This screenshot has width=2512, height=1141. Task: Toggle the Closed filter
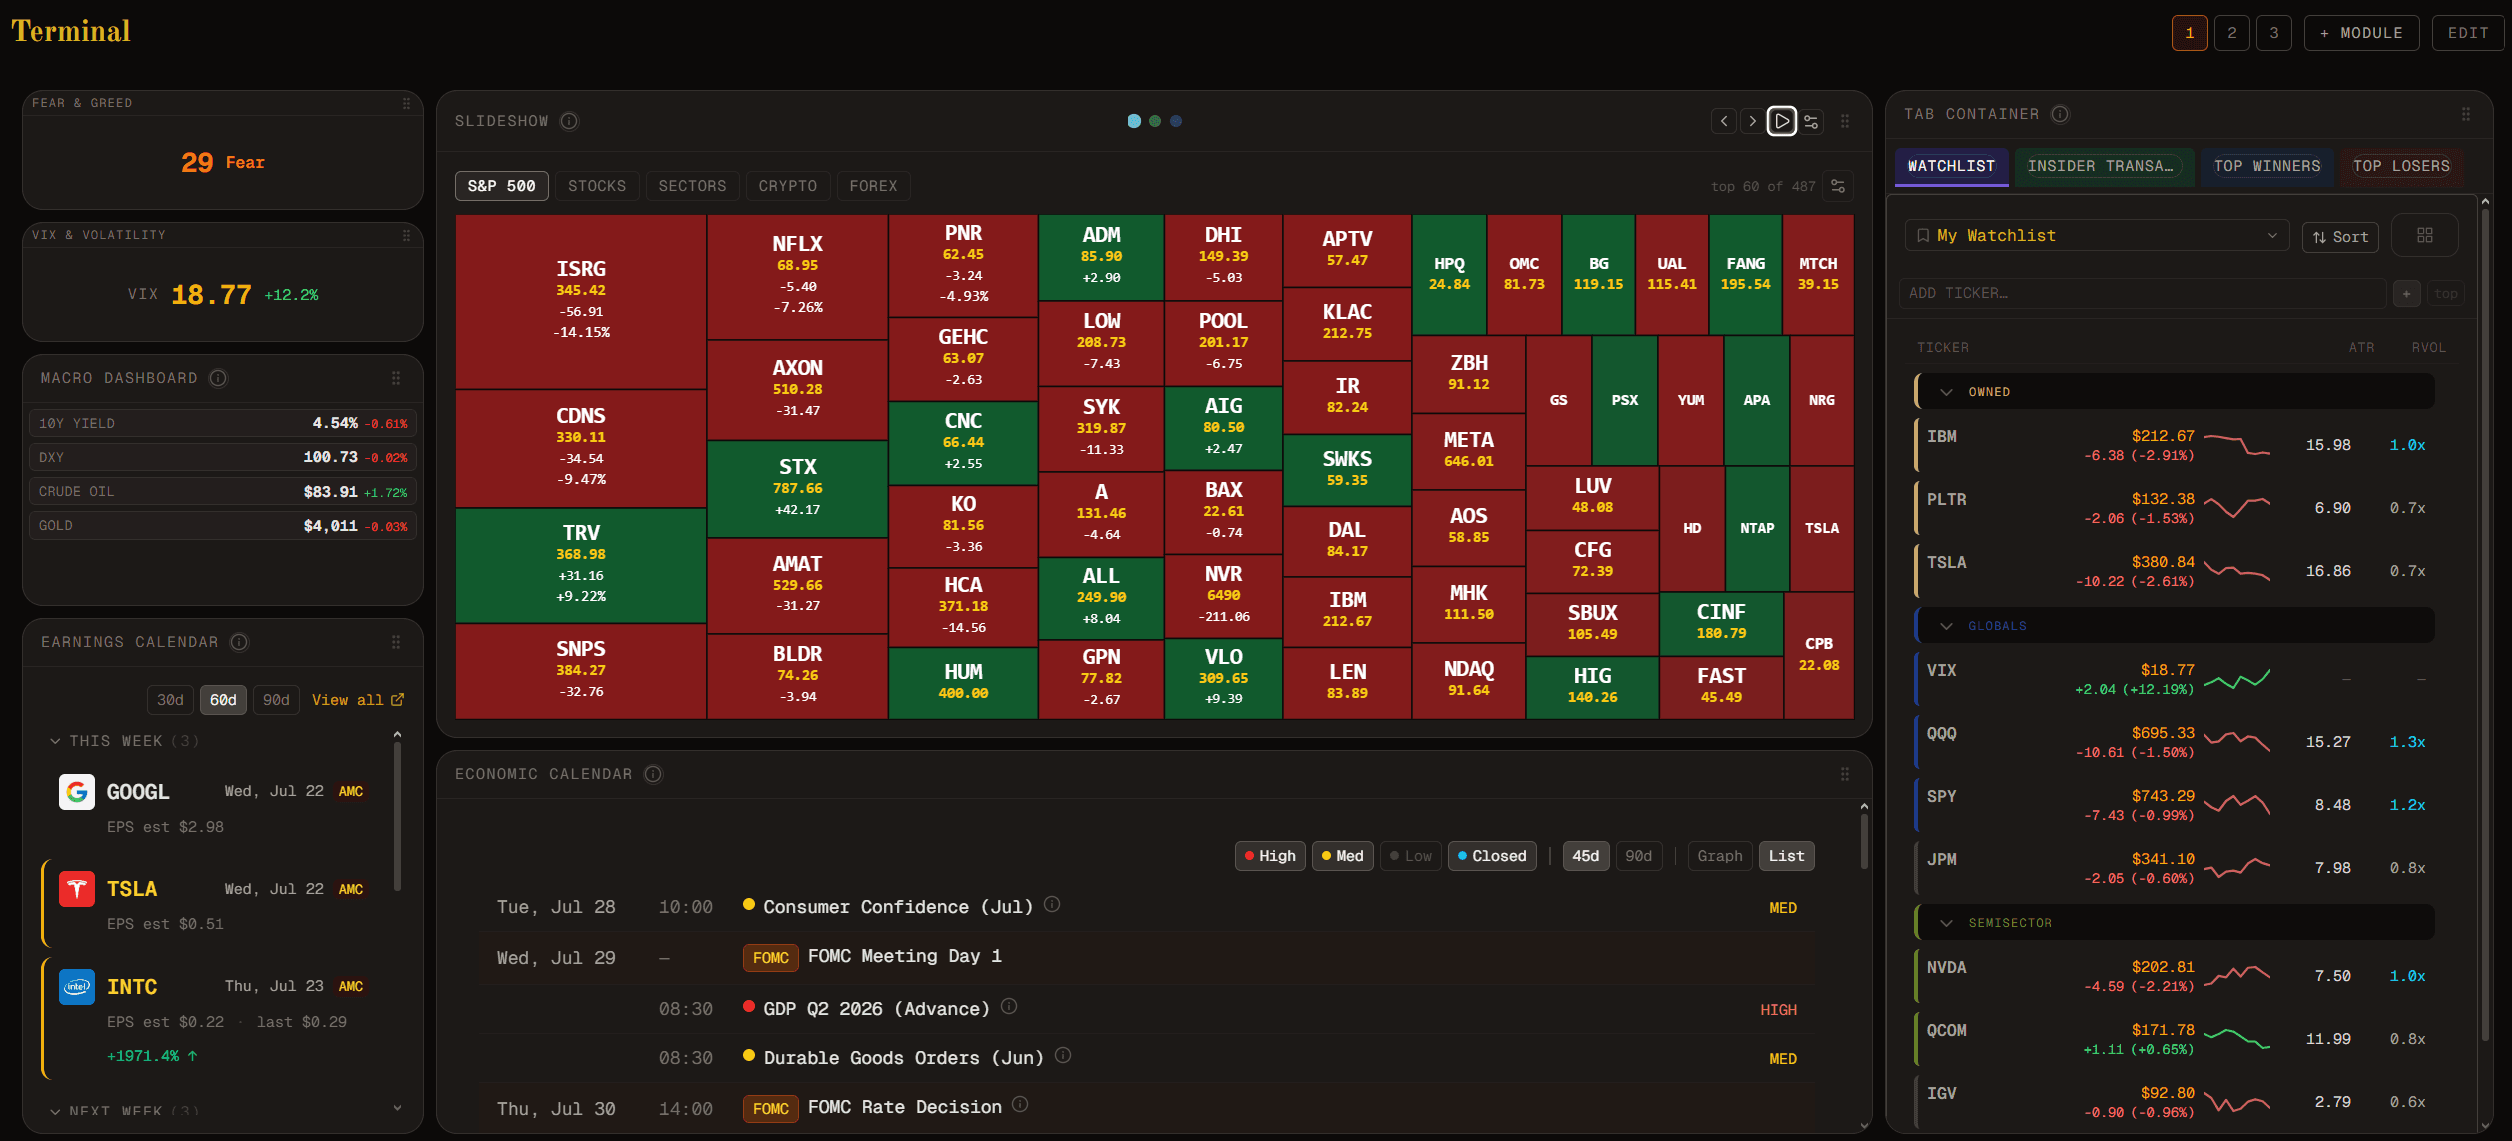click(1492, 856)
